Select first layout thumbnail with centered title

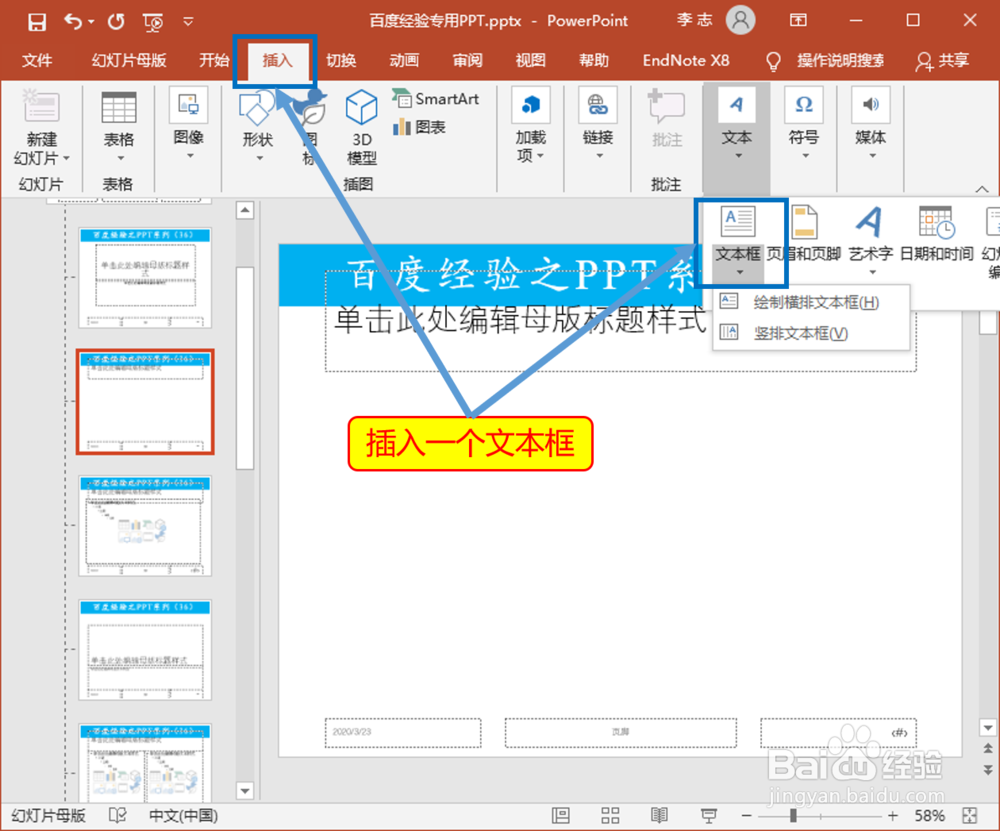(145, 277)
